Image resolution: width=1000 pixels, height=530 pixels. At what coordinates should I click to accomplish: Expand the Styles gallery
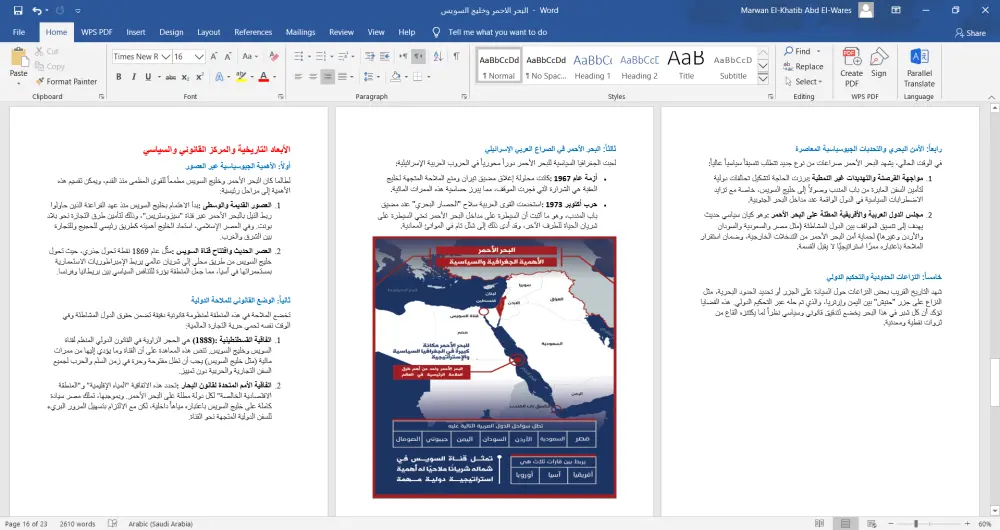pyautogui.click(x=763, y=78)
